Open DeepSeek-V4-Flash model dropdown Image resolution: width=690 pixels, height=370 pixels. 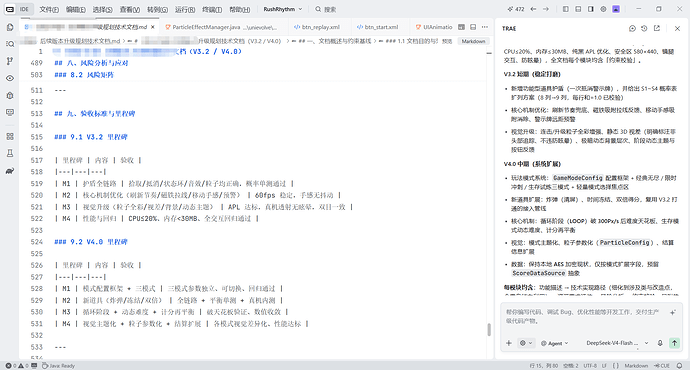click(617, 343)
